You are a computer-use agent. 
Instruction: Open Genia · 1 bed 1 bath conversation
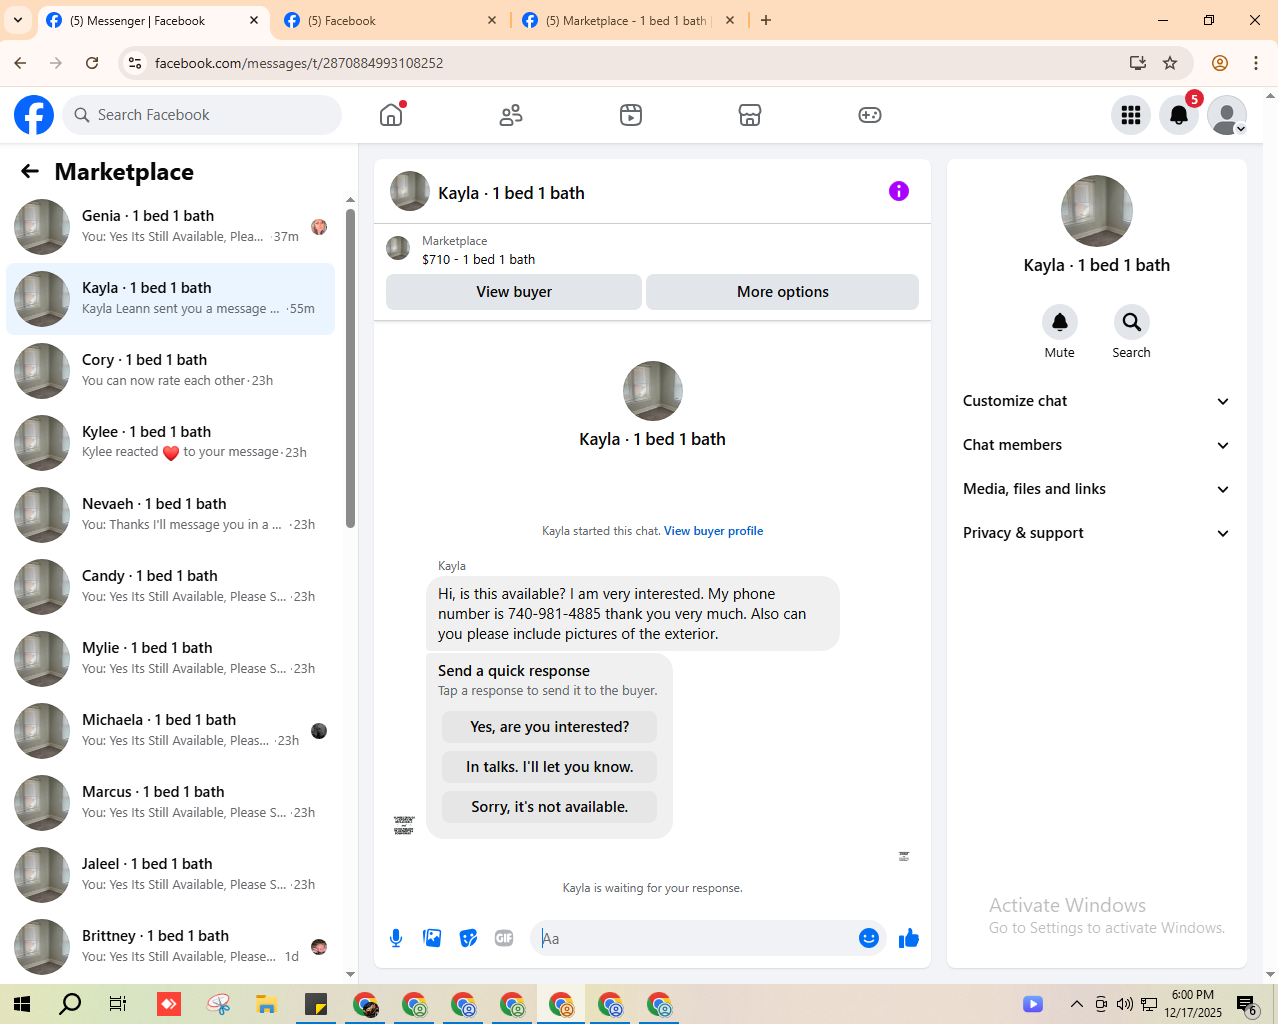[171, 227]
